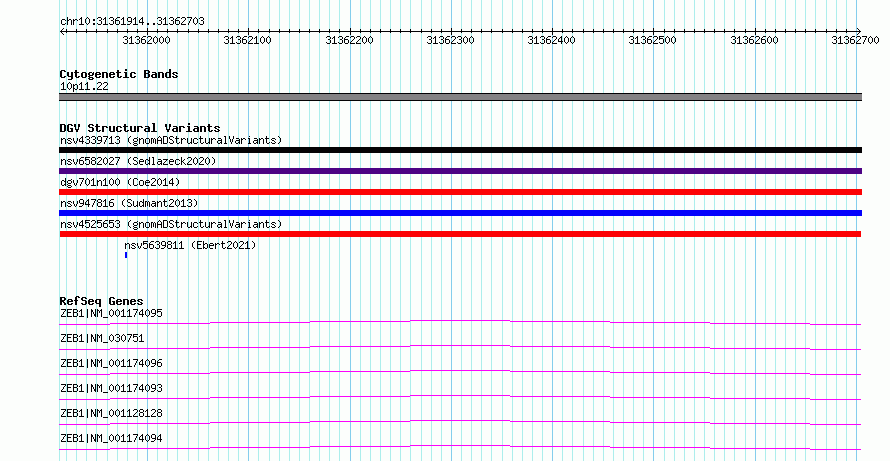The width and height of the screenshot is (890, 461).
Task: Select the purple nsv6582027 variant bar
Action: 460,171
